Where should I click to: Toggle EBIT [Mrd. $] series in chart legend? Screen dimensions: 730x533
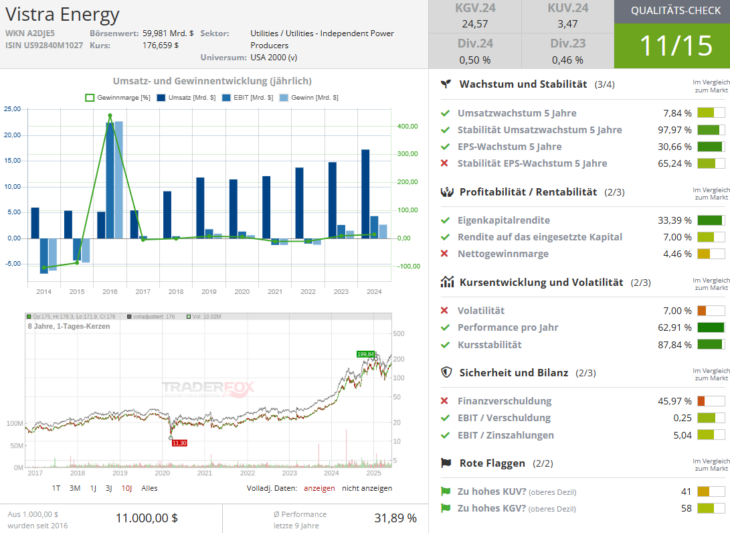(248, 98)
